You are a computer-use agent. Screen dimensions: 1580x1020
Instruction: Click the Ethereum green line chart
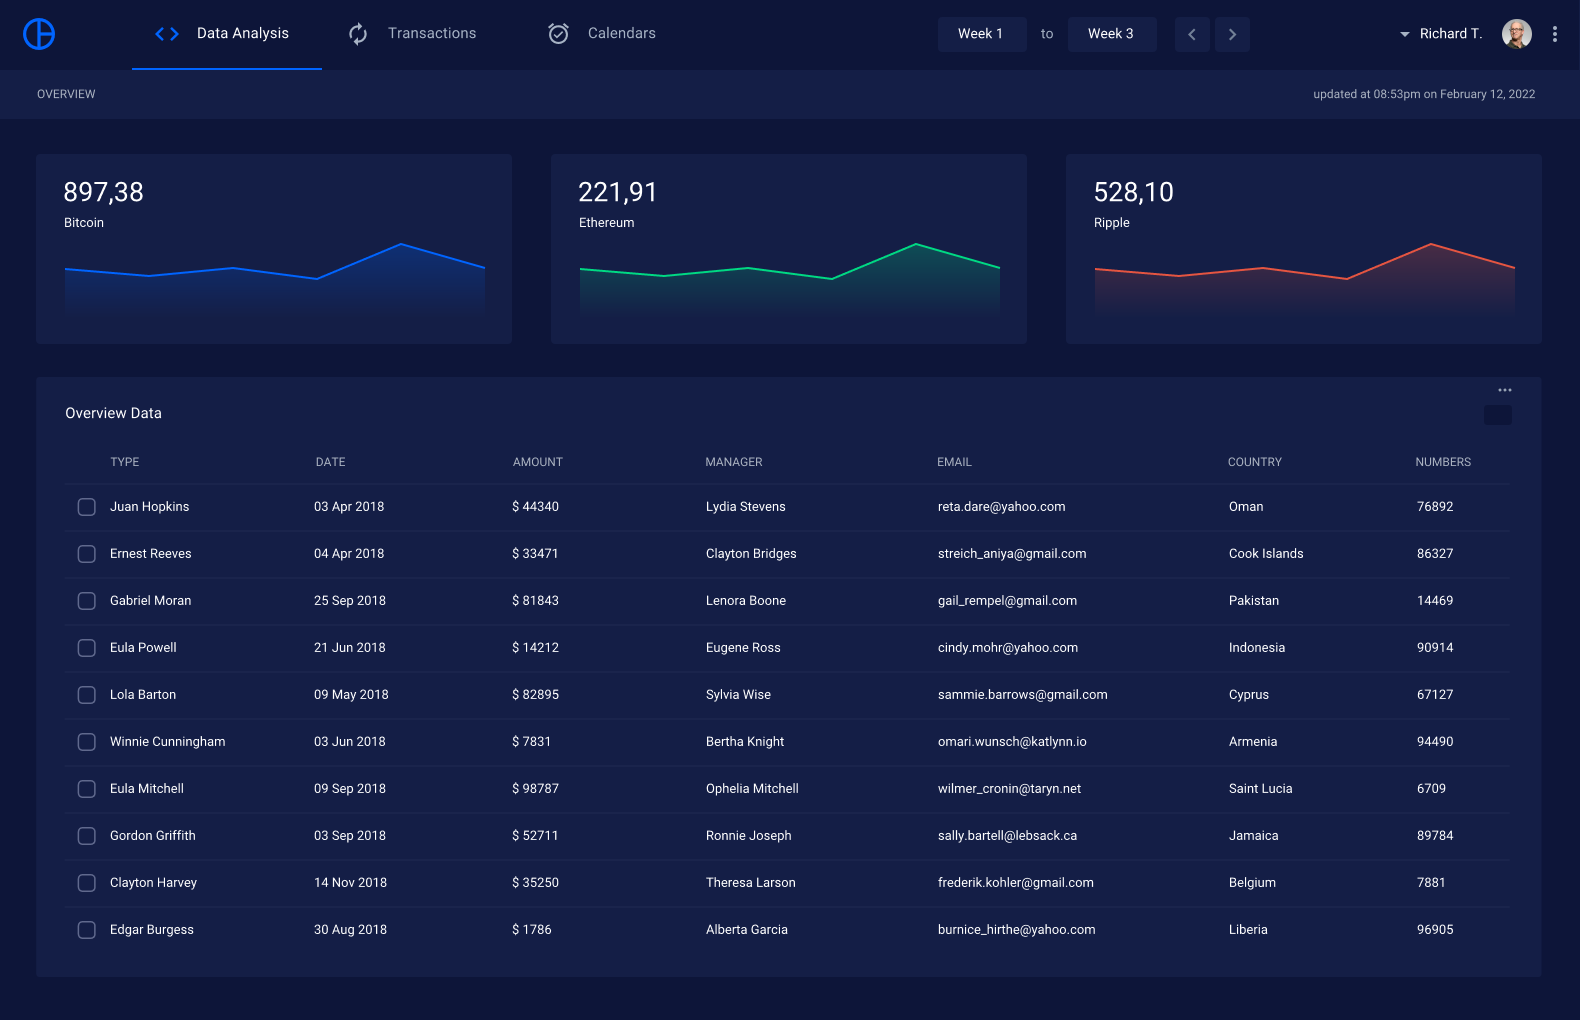790,279
